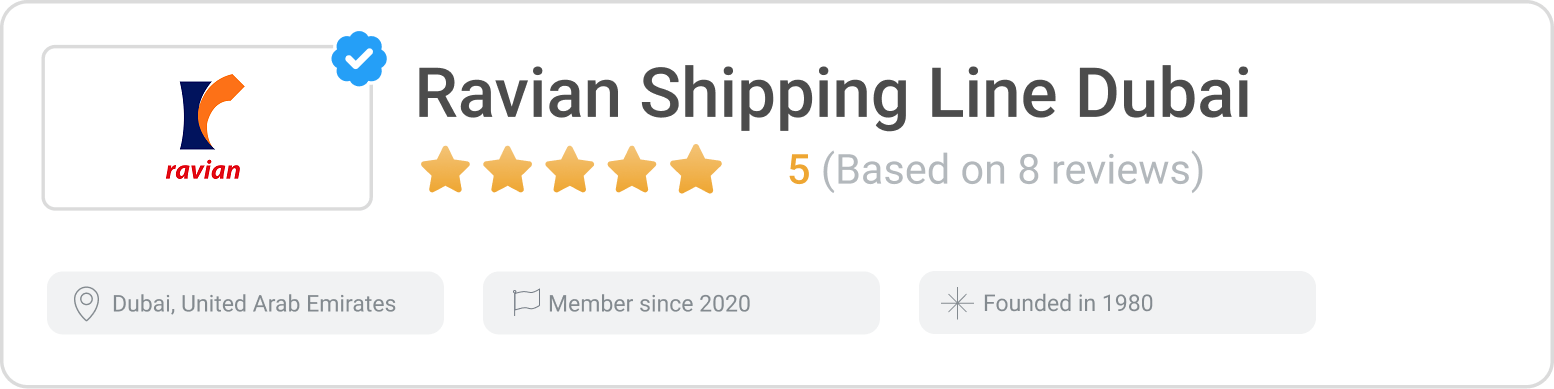1554x389 pixels.
Task: Click the fifth gold rating star
Action: 696,170
